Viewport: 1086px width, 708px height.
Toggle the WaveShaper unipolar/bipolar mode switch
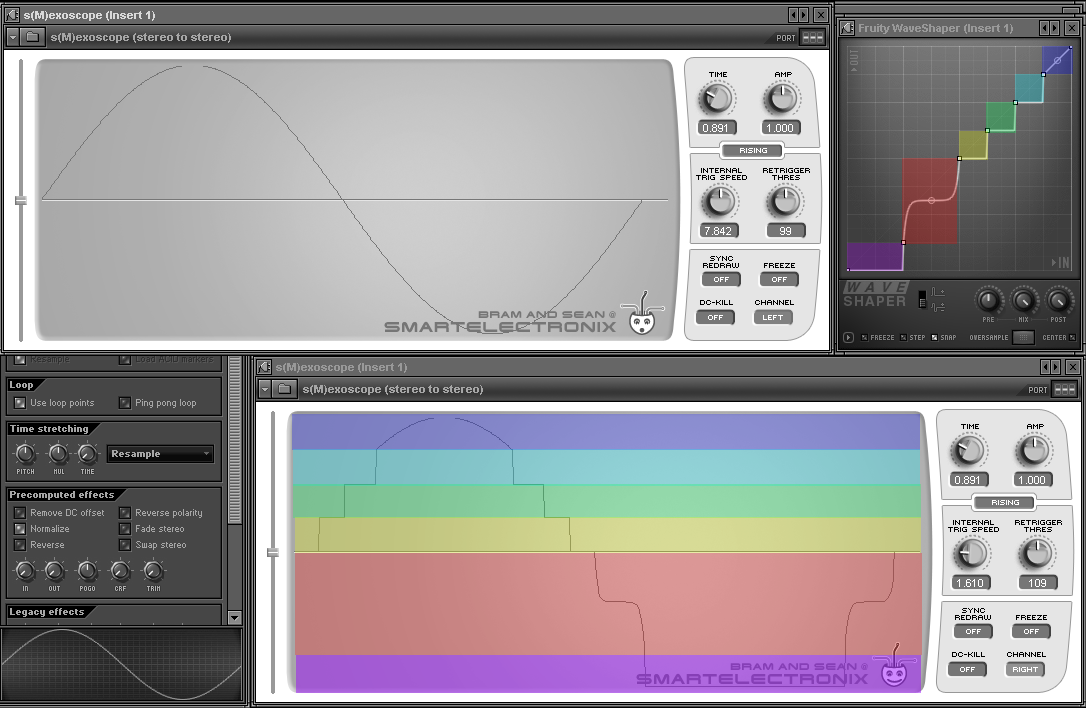click(x=923, y=299)
